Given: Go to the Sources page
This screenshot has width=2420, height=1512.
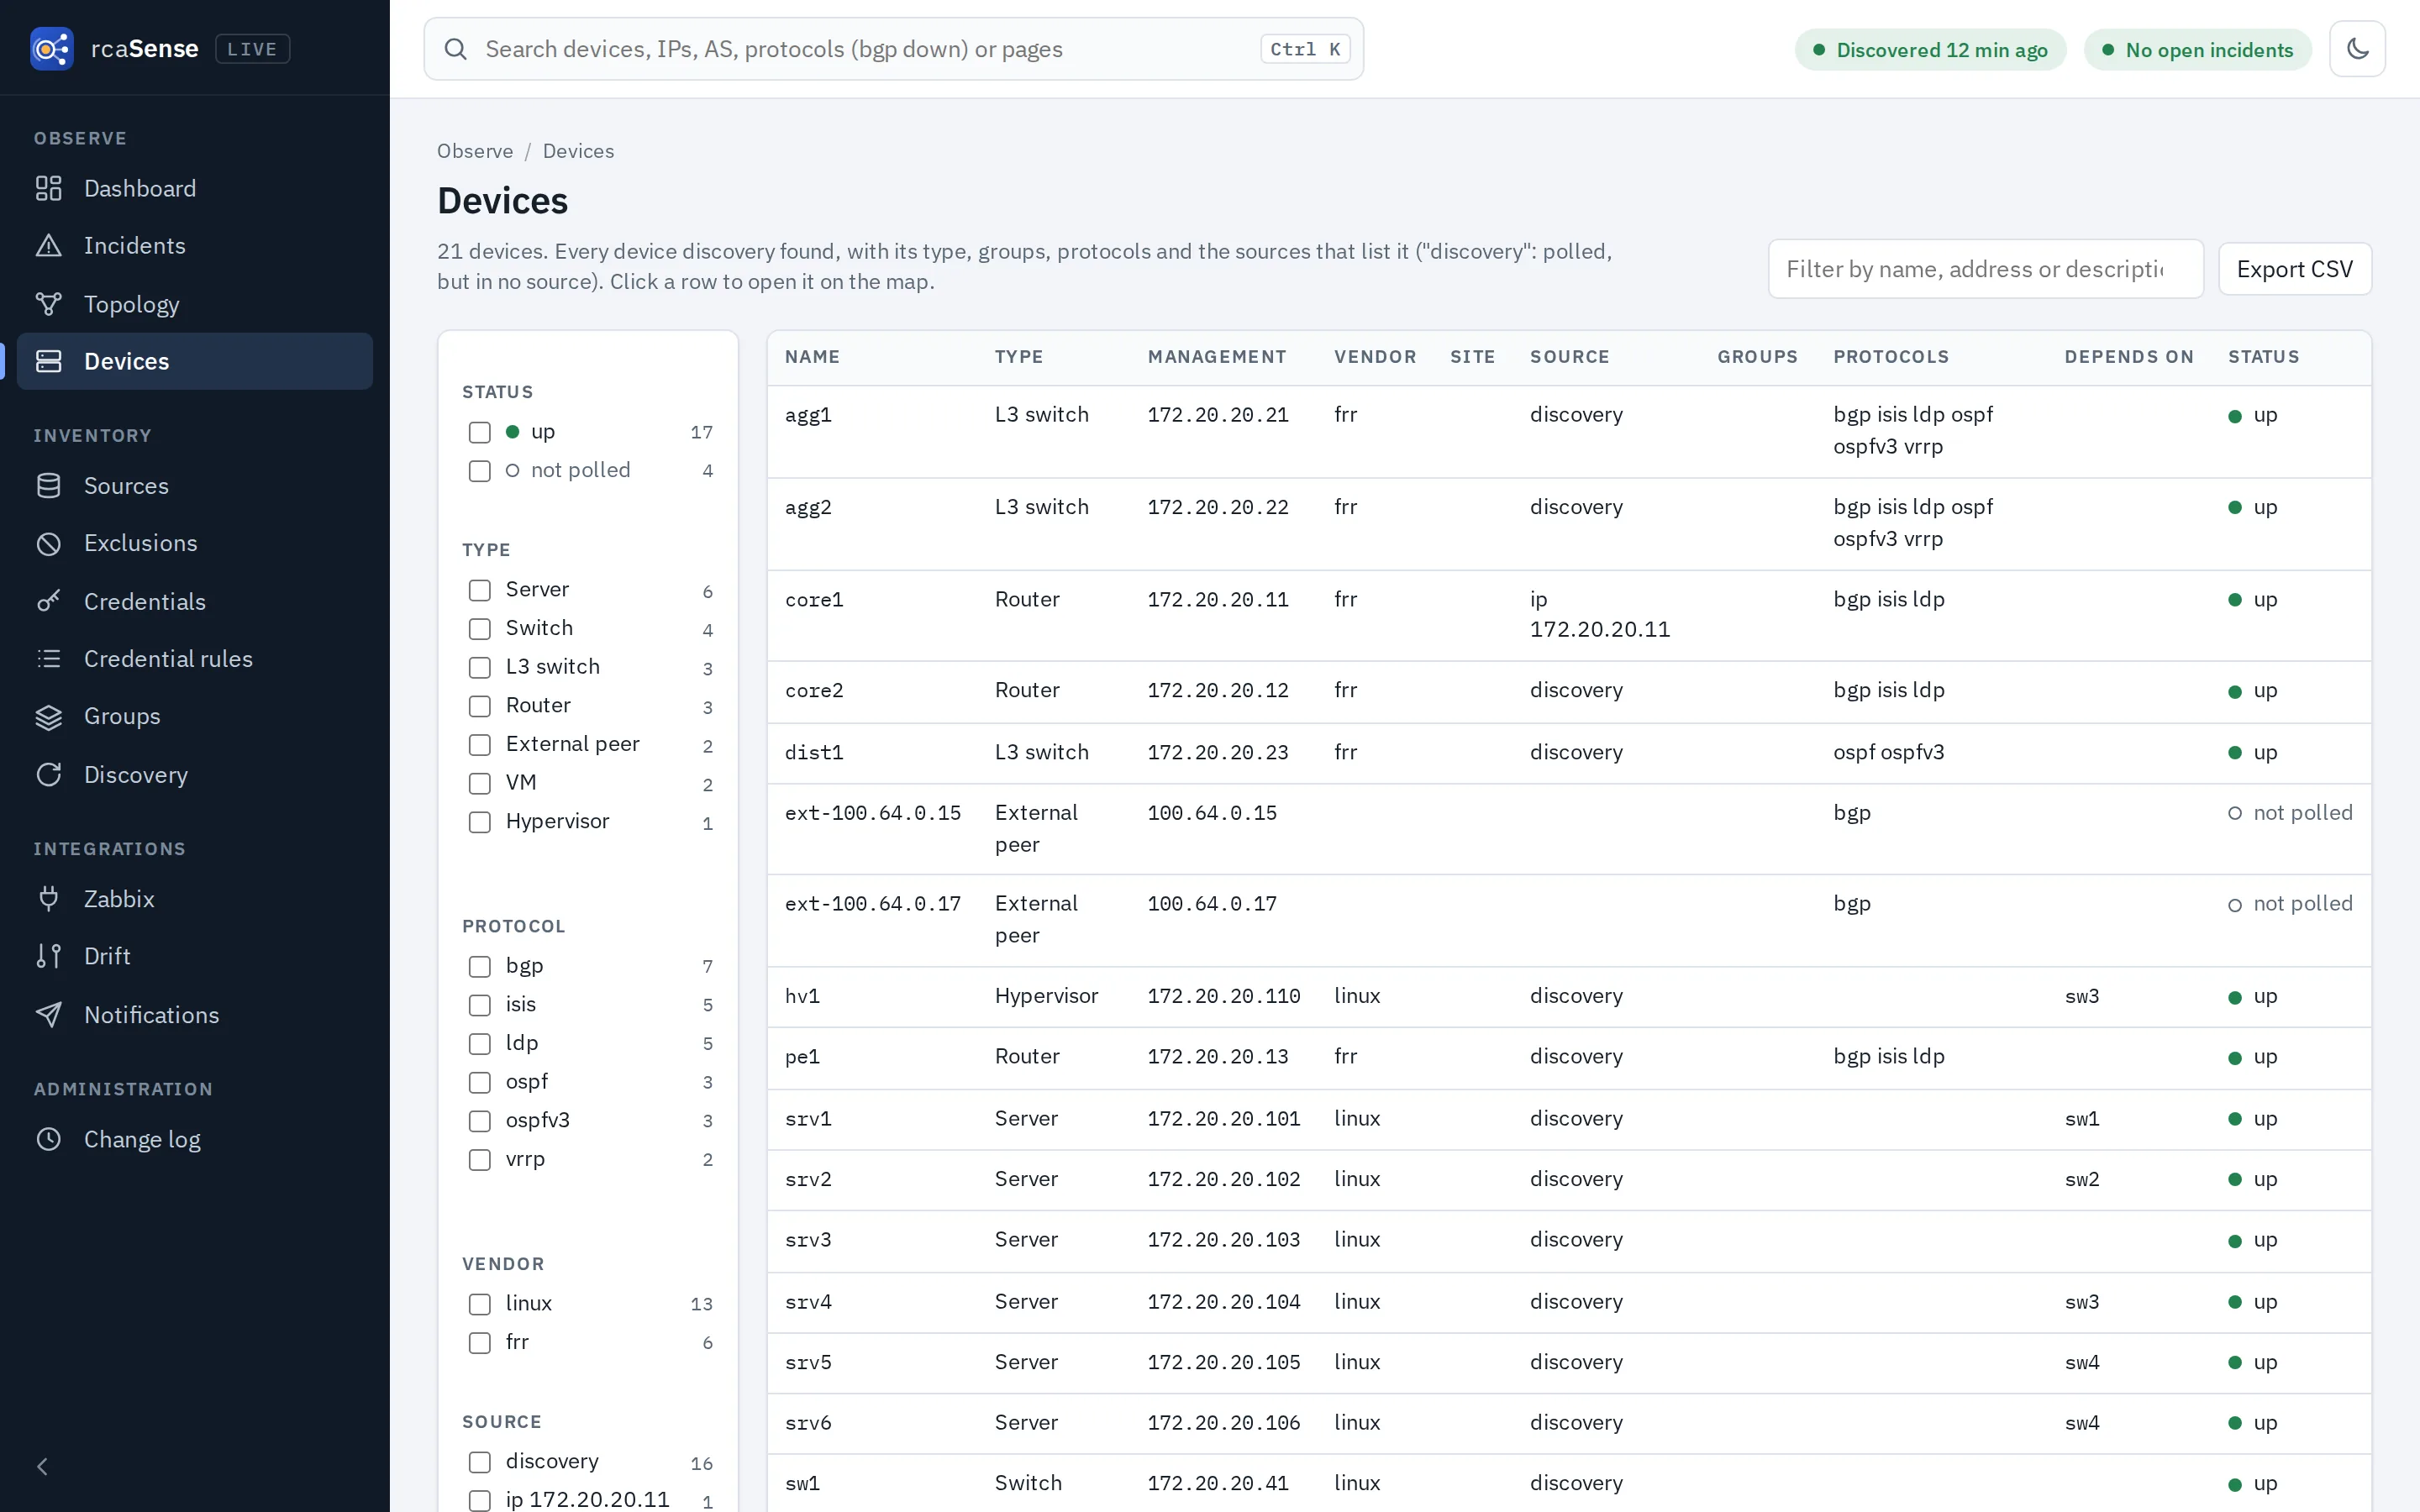Looking at the screenshot, I should (x=195, y=486).
